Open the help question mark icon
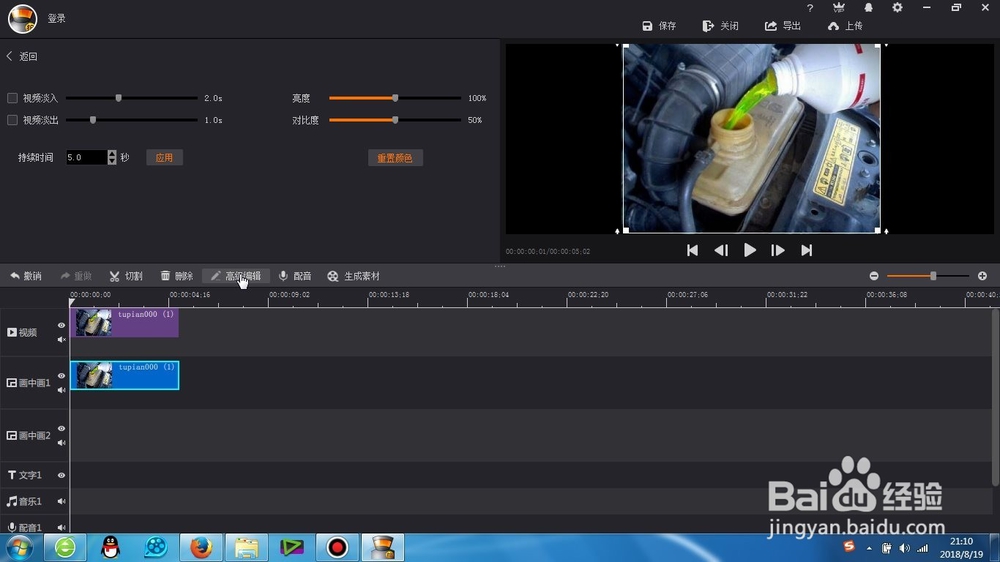The image size is (1000, 562). 810,8
